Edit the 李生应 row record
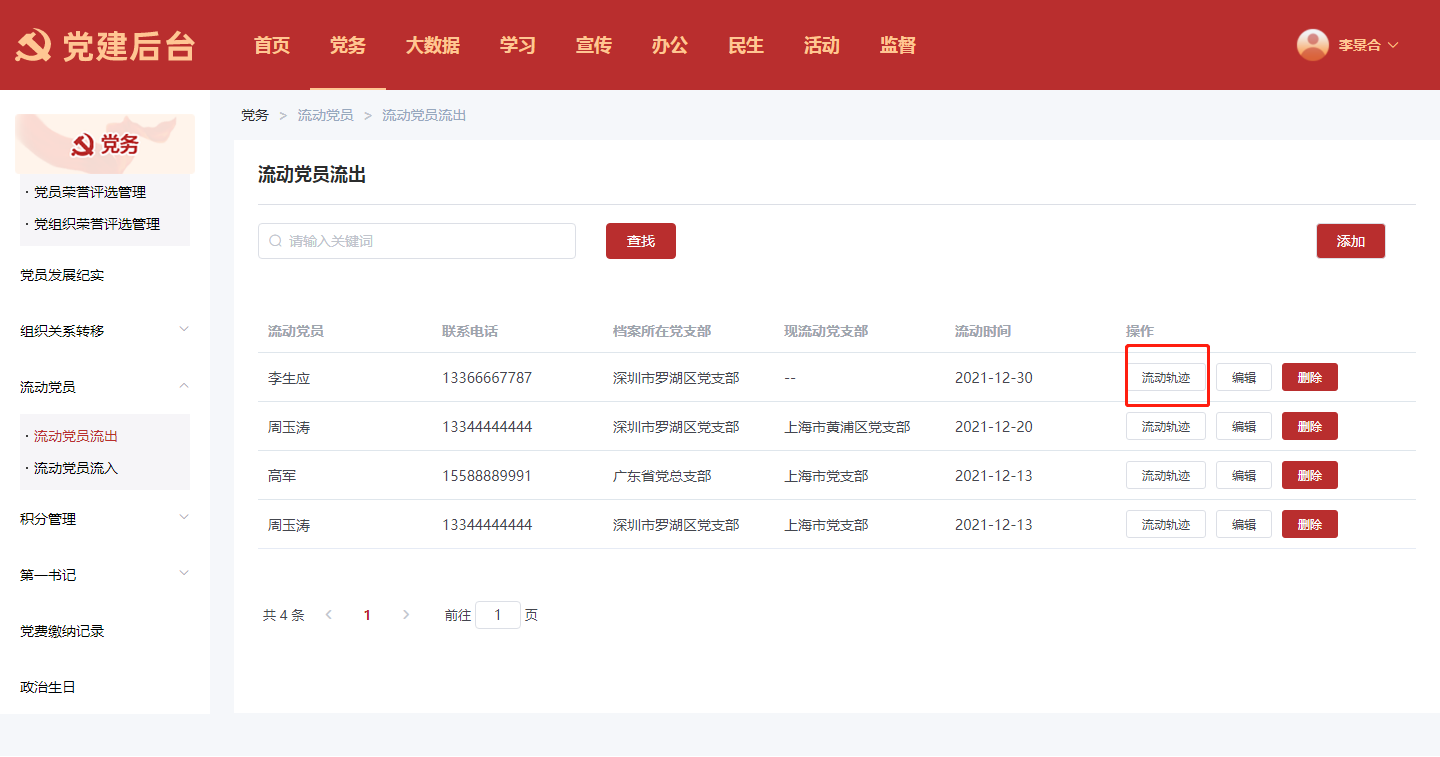Viewport: 1440px width, 757px height. [x=1243, y=377]
